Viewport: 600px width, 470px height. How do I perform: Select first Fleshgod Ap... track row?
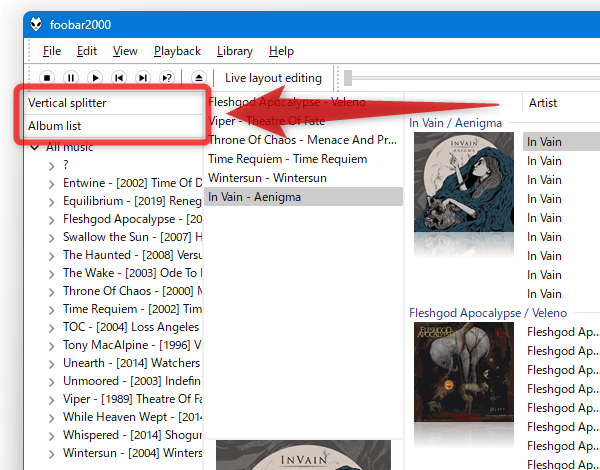[x=561, y=332]
